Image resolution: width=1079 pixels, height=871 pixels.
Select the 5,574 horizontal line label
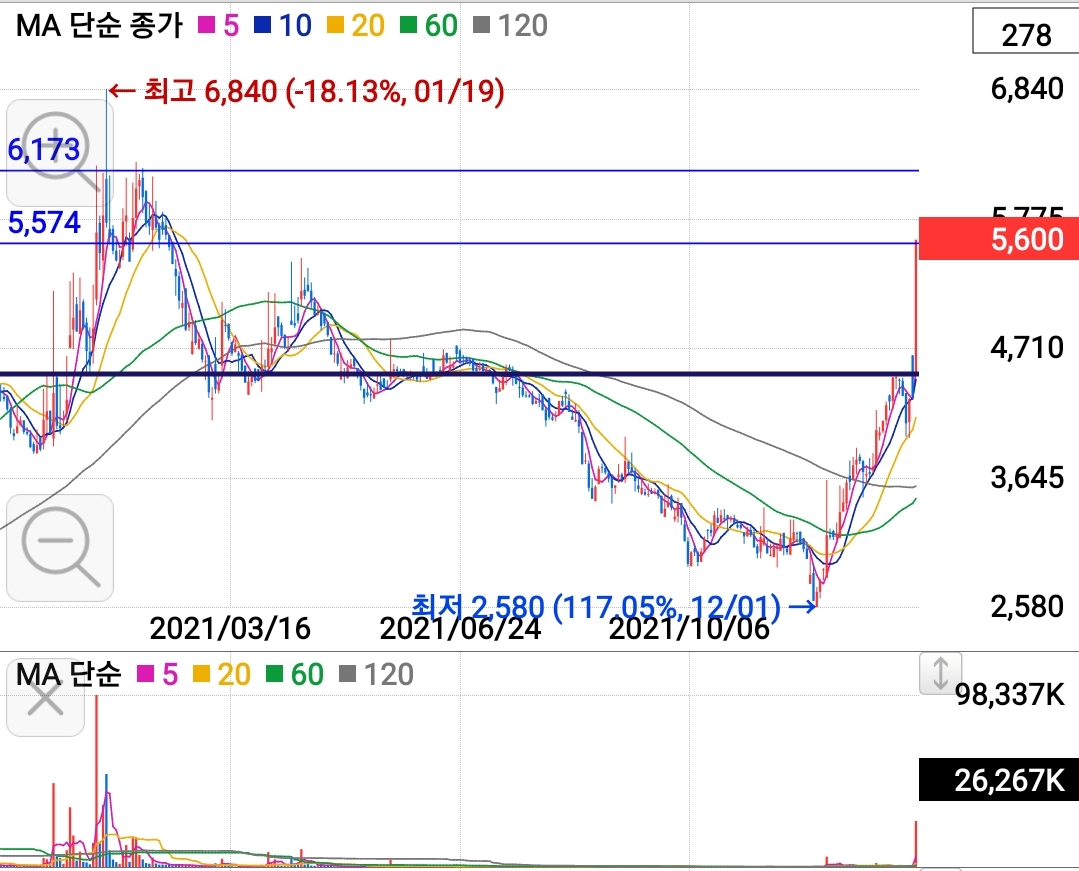(44, 222)
